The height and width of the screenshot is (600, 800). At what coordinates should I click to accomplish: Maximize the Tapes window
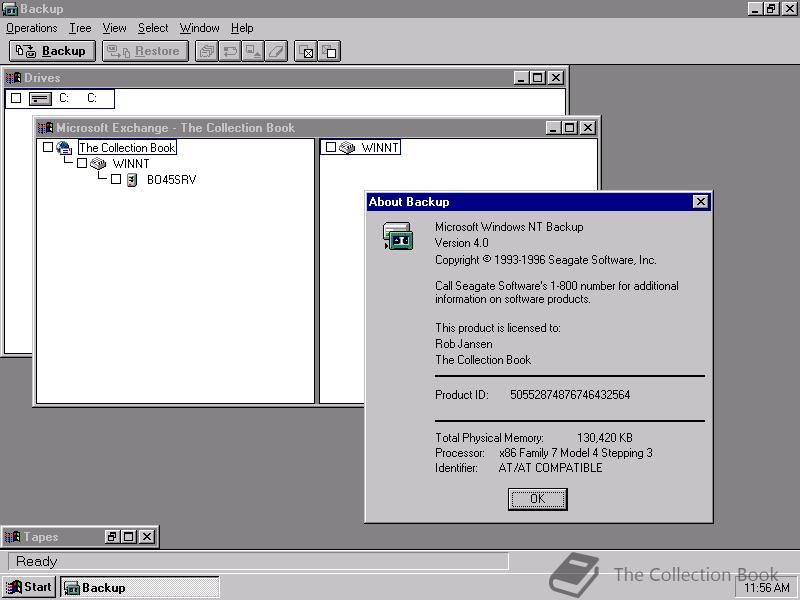point(129,537)
